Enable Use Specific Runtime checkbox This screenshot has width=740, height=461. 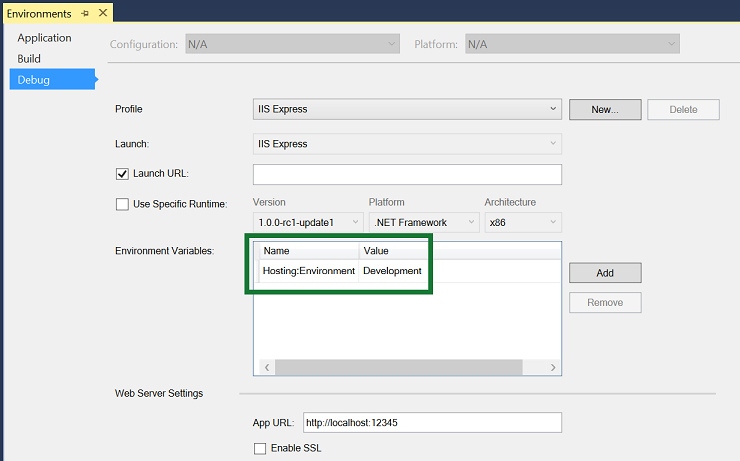click(x=122, y=204)
